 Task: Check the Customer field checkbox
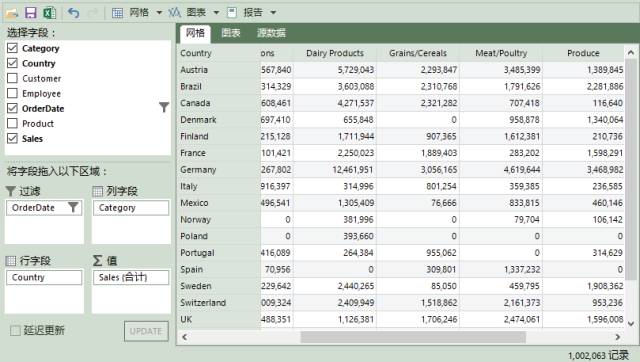(12, 78)
